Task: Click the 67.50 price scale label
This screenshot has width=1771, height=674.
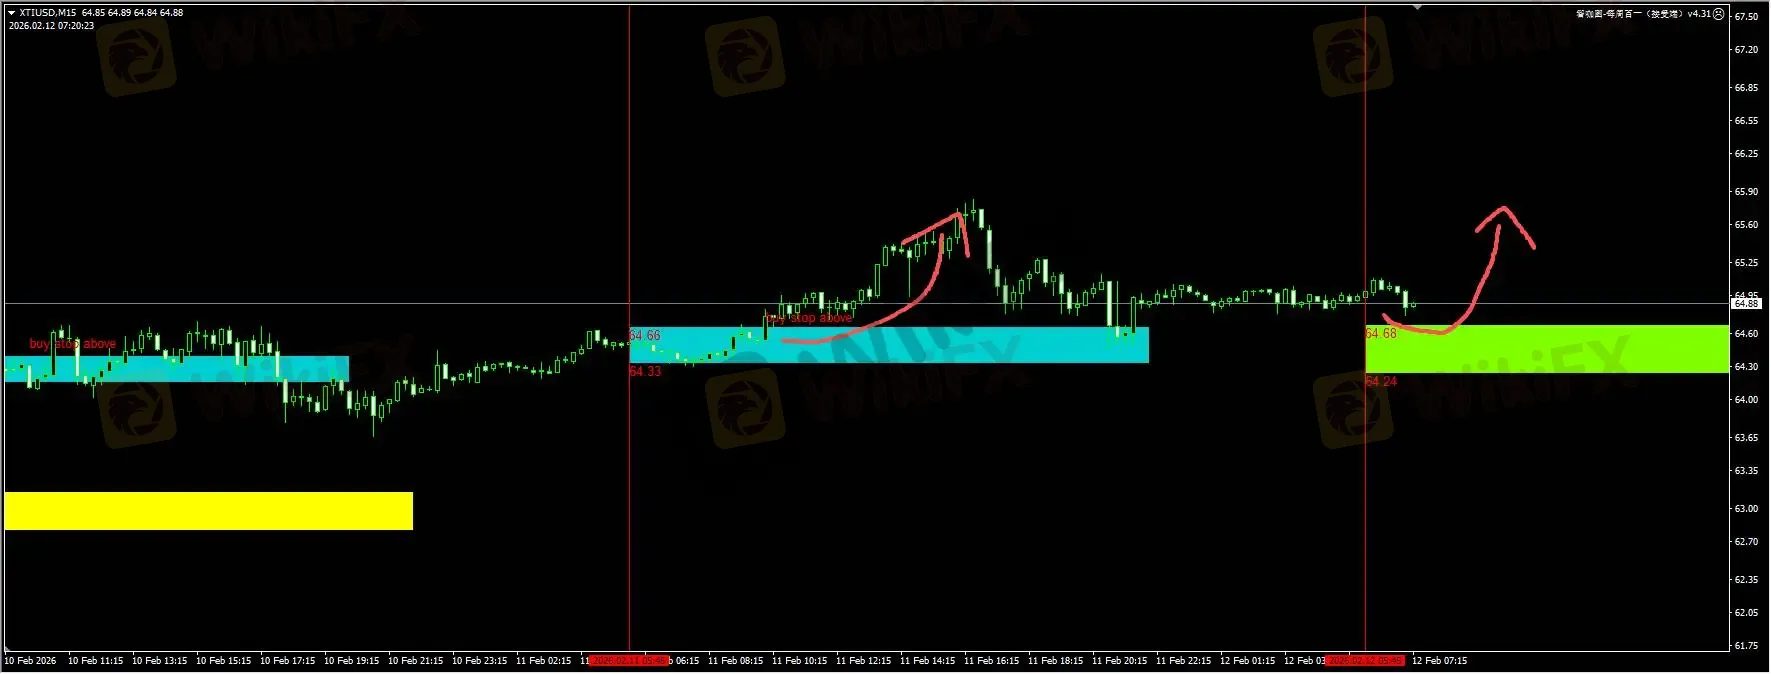Action: [x=1746, y=17]
